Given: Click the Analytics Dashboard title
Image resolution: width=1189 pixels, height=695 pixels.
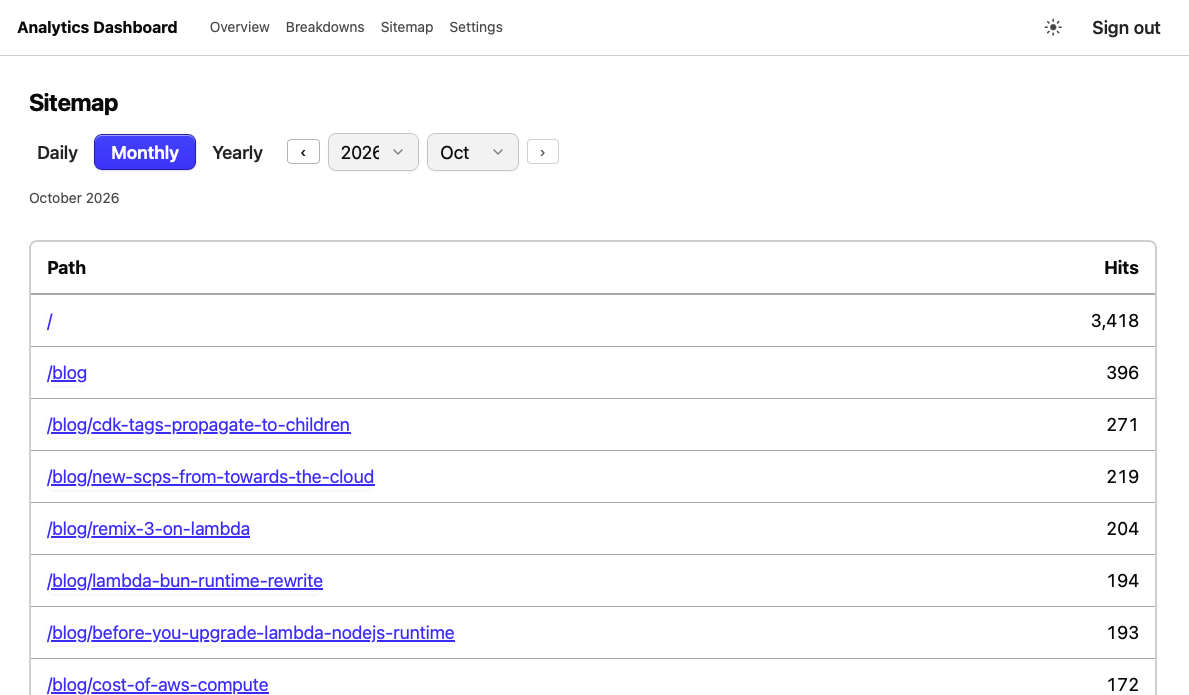Looking at the screenshot, I should coord(97,27).
